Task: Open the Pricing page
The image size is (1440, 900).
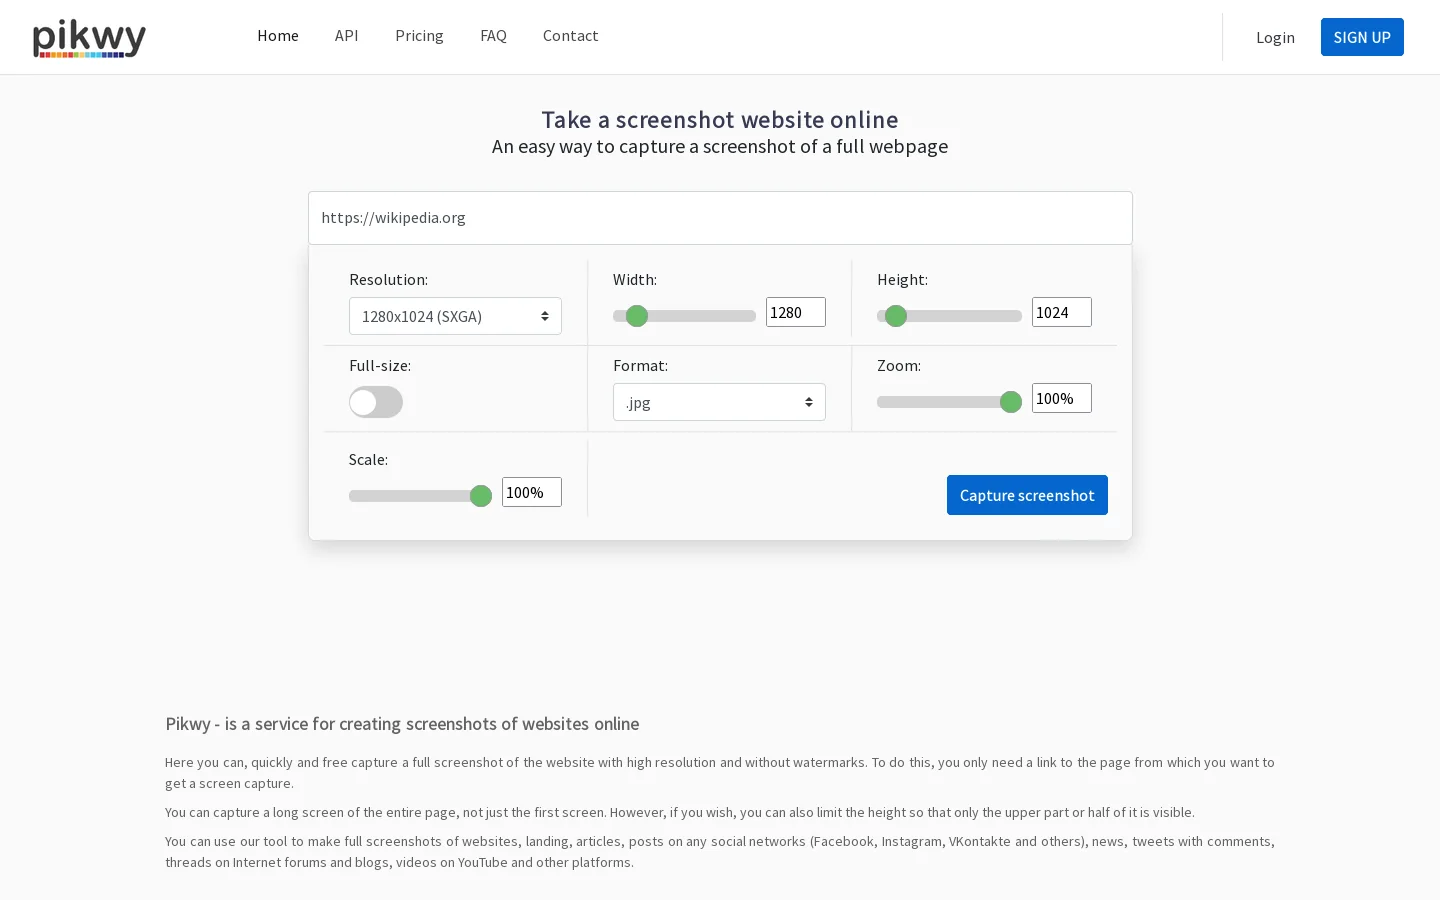Action: coord(419,36)
